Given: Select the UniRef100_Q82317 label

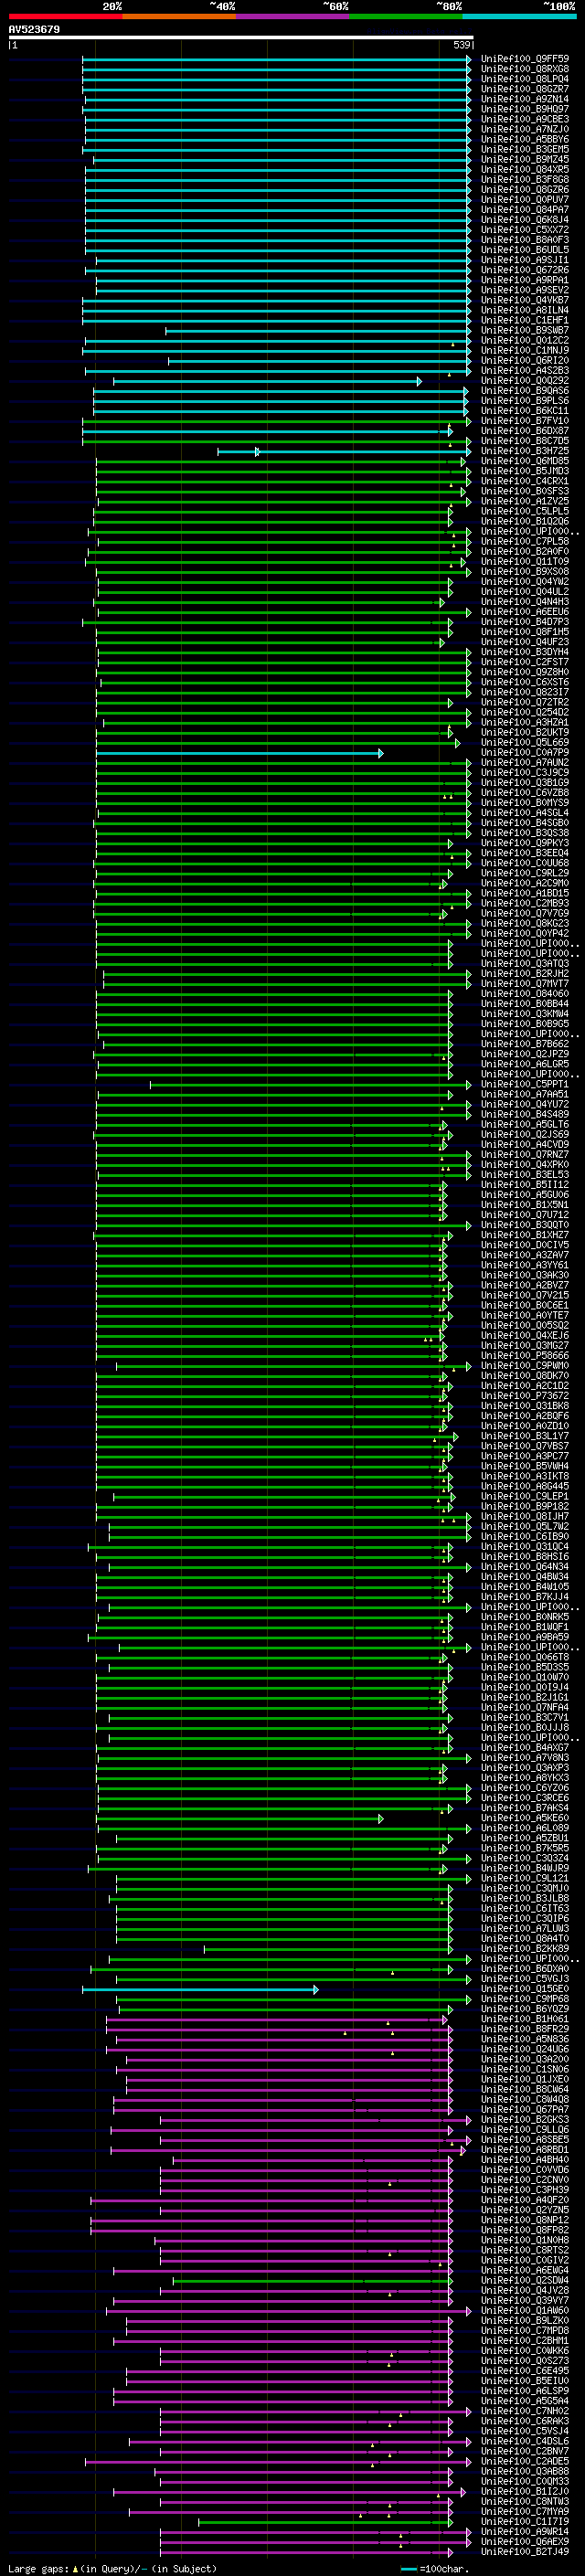Looking at the screenshot, I should [525, 692].
